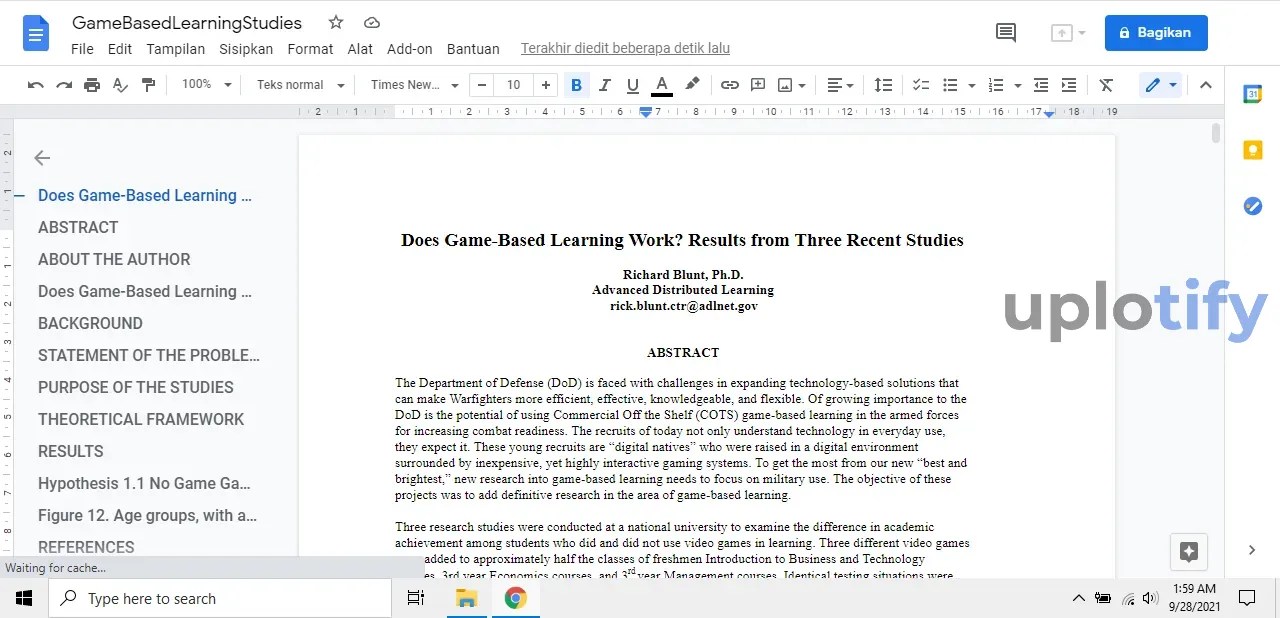Toggle bold formatting off
This screenshot has height=618, width=1280.
pos(576,85)
